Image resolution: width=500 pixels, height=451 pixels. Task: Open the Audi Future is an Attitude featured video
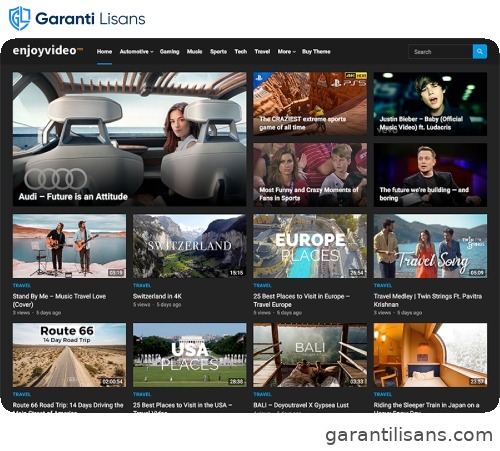click(129, 139)
